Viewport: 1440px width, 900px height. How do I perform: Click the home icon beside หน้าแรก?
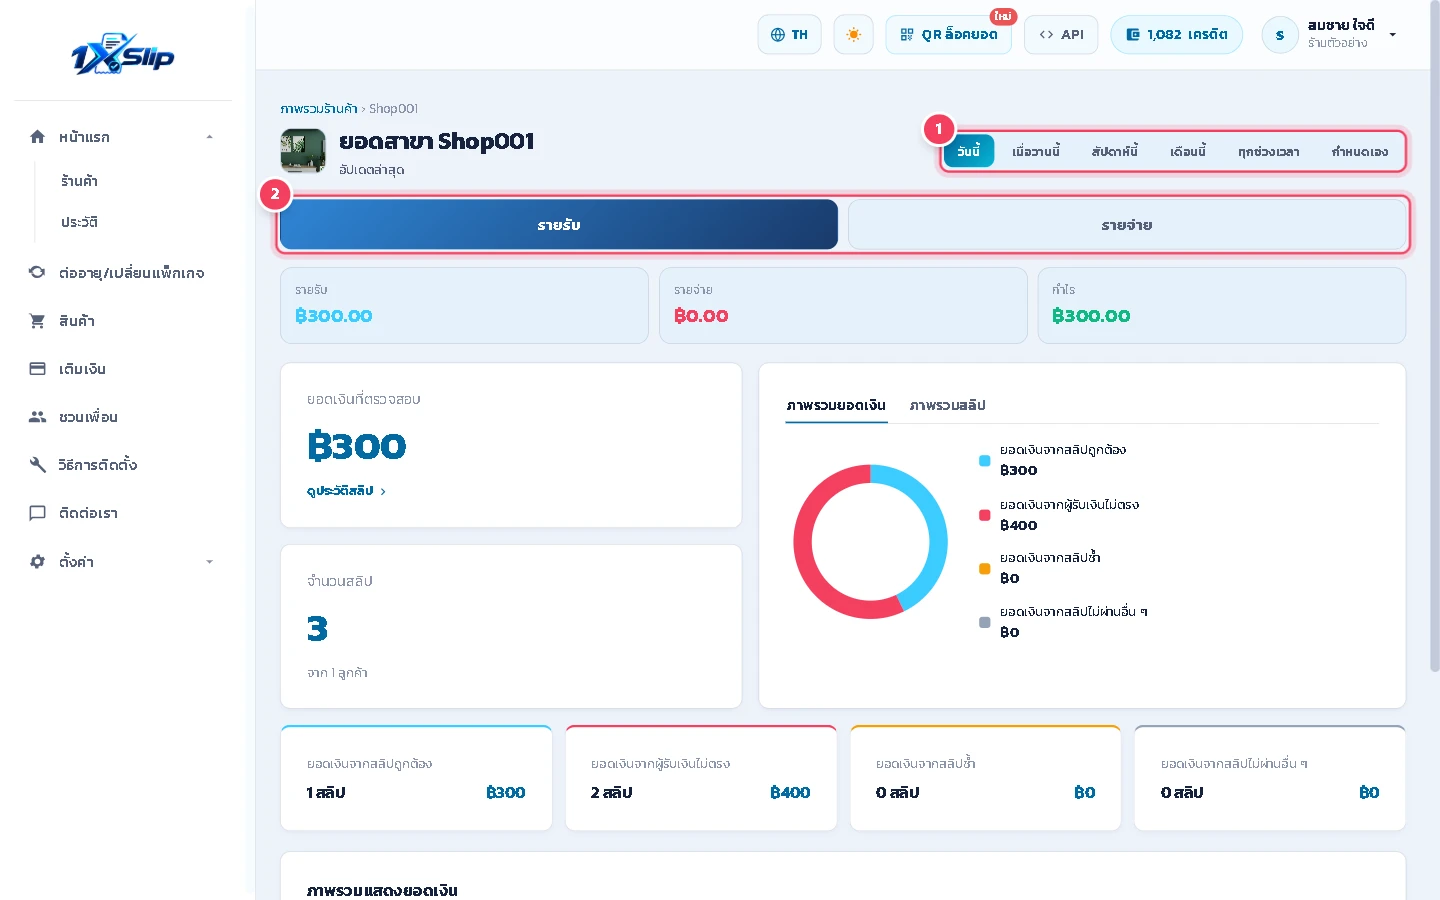(37, 137)
